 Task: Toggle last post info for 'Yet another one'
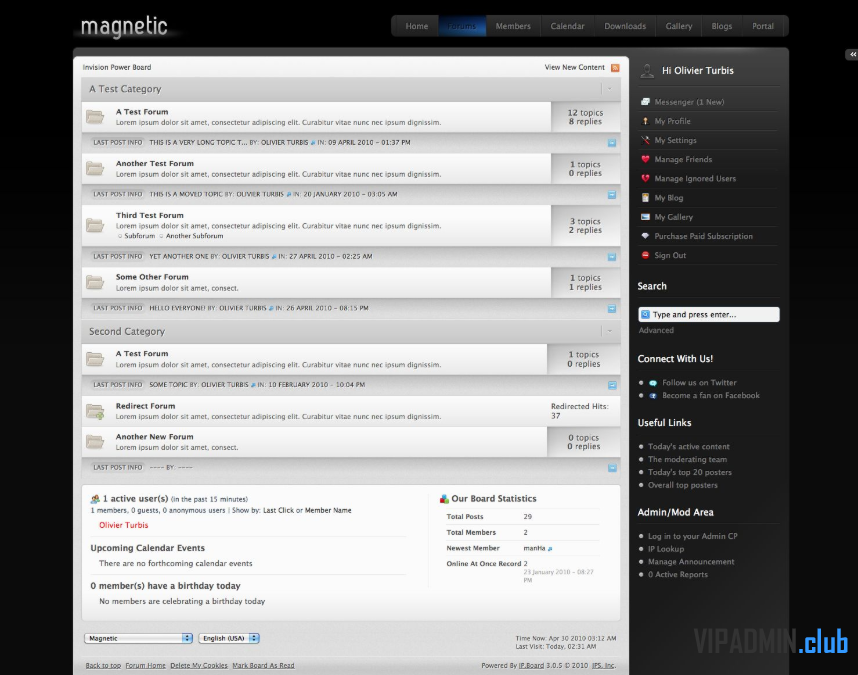612,257
